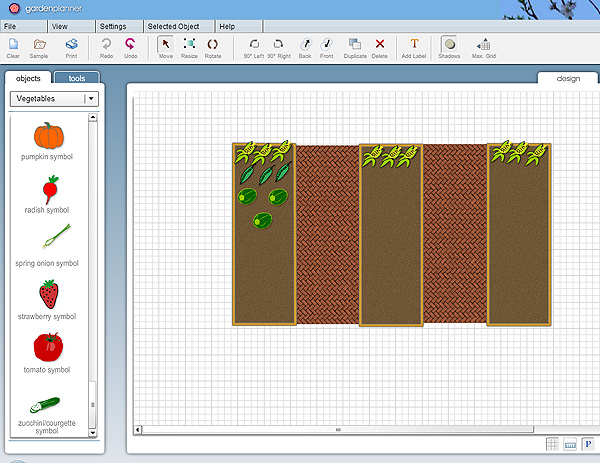This screenshot has height=463, width=600.
Task: Switch to the tools tab
Action: coord(77,78)
